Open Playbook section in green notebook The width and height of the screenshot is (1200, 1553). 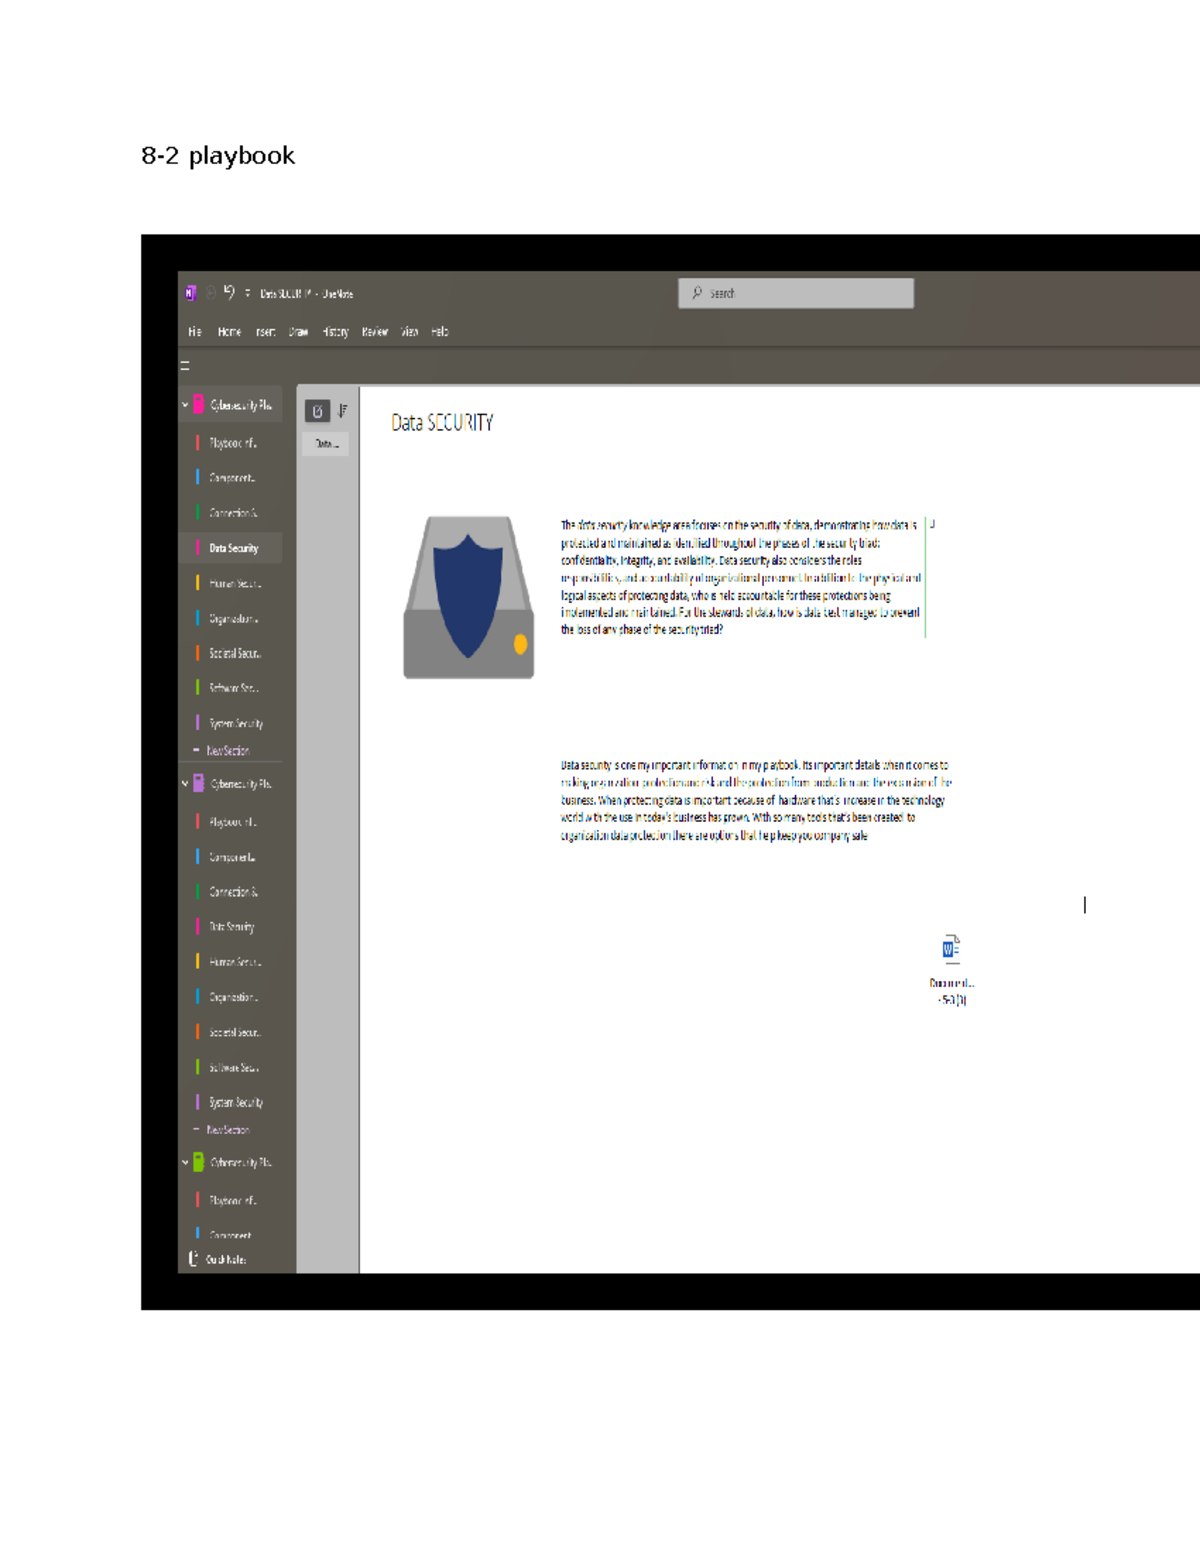[232, 1200]
